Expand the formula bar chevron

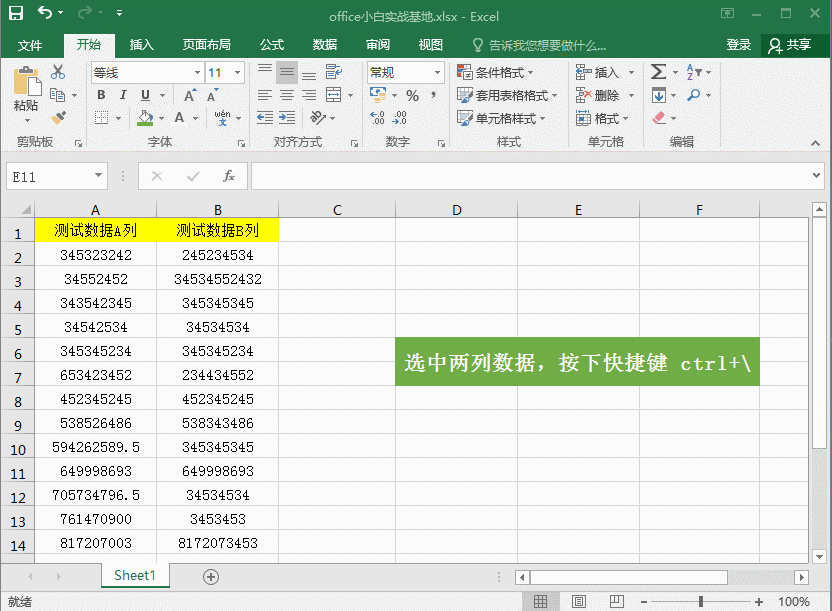coord(817,176)
